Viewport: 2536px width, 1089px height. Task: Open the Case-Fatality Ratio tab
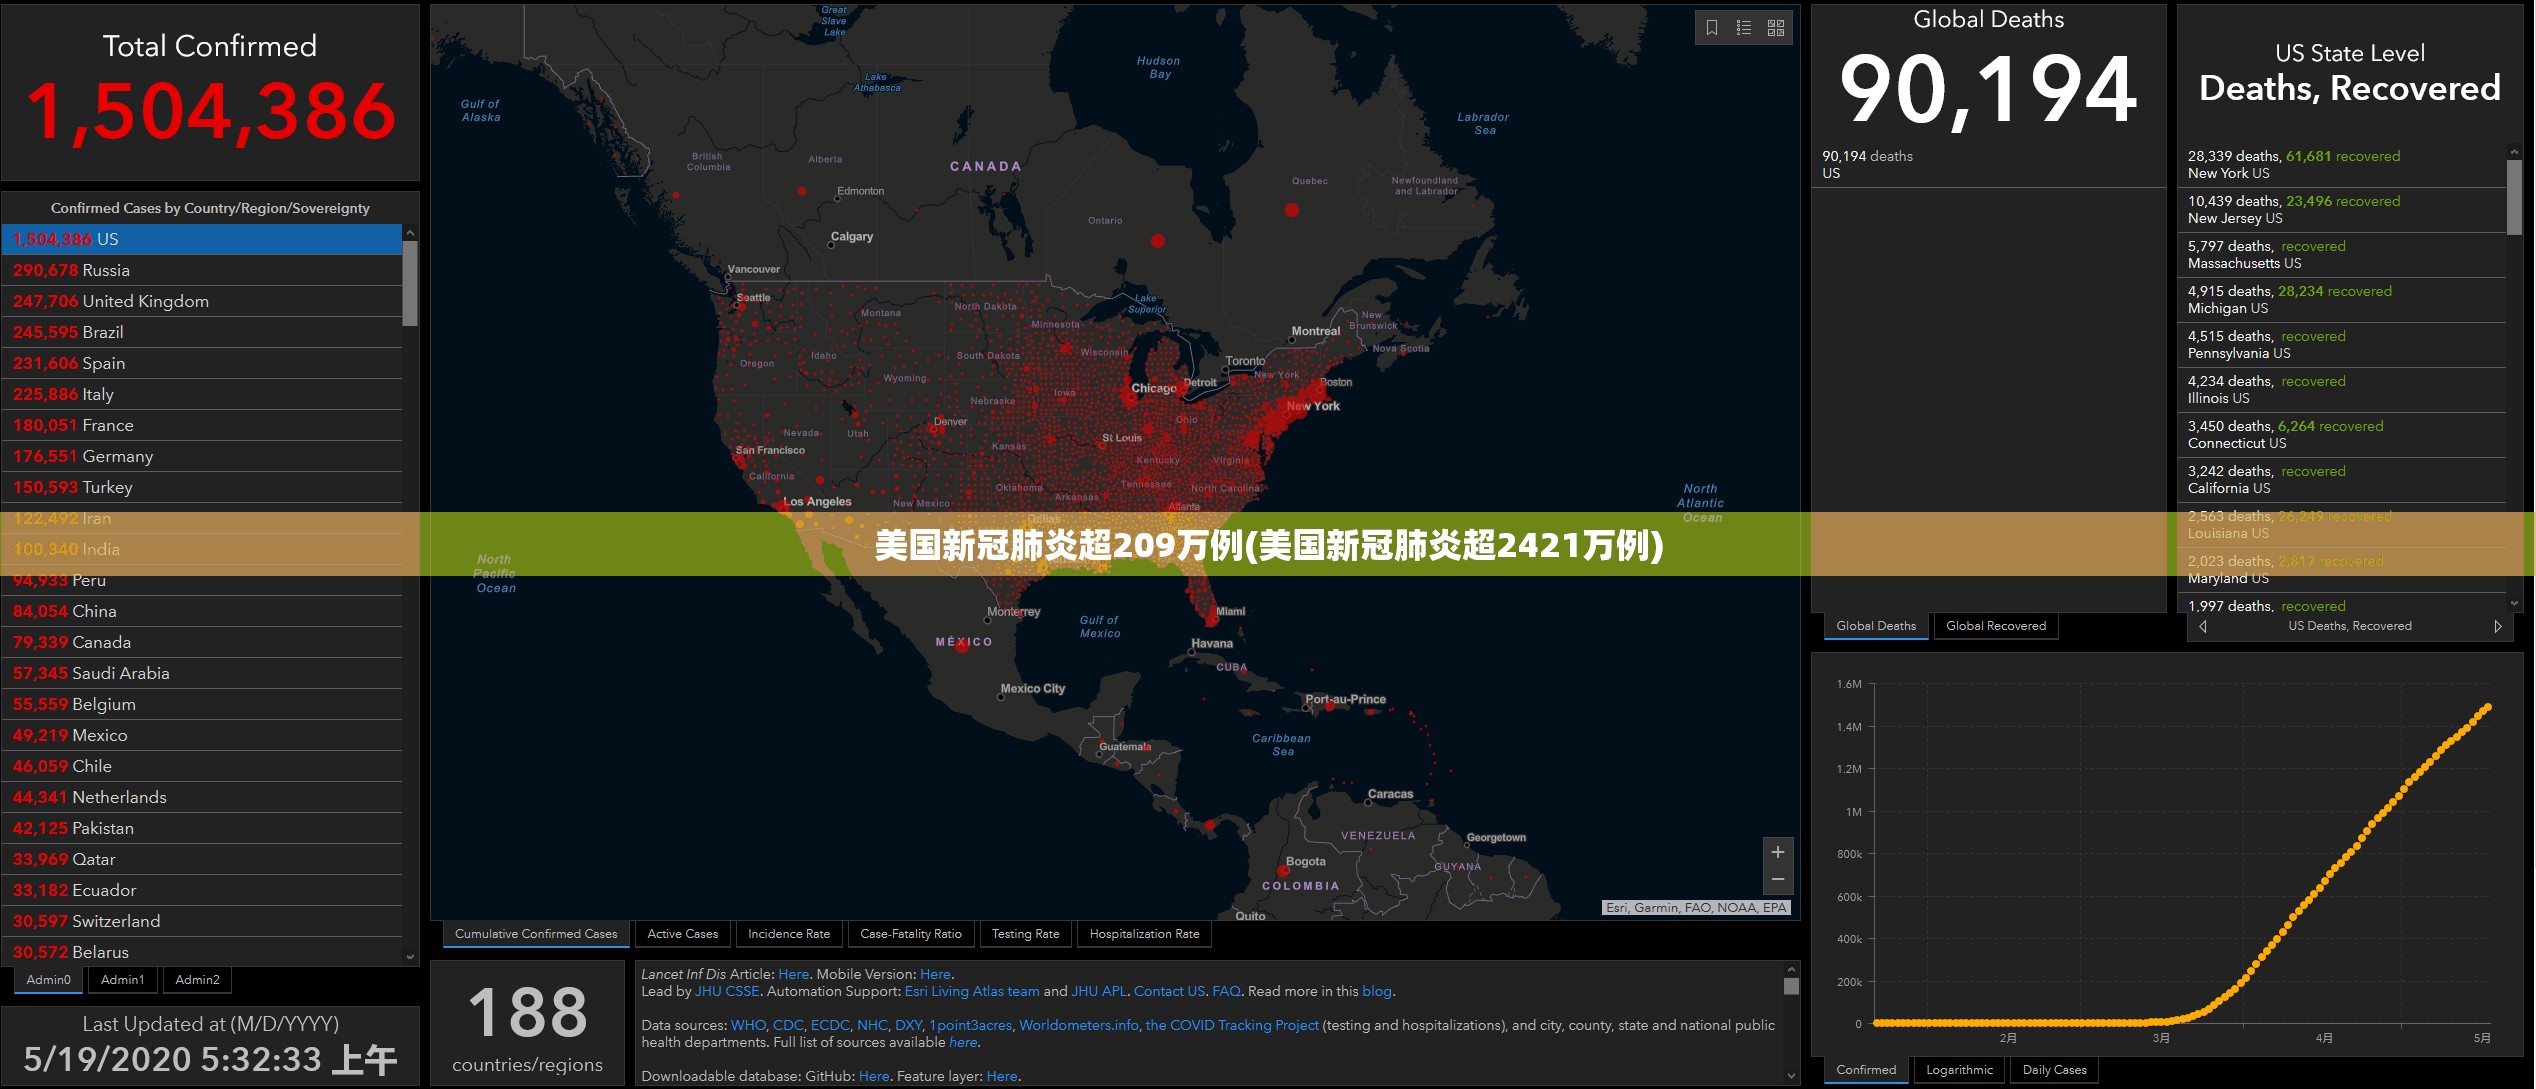tap(911, 934)
